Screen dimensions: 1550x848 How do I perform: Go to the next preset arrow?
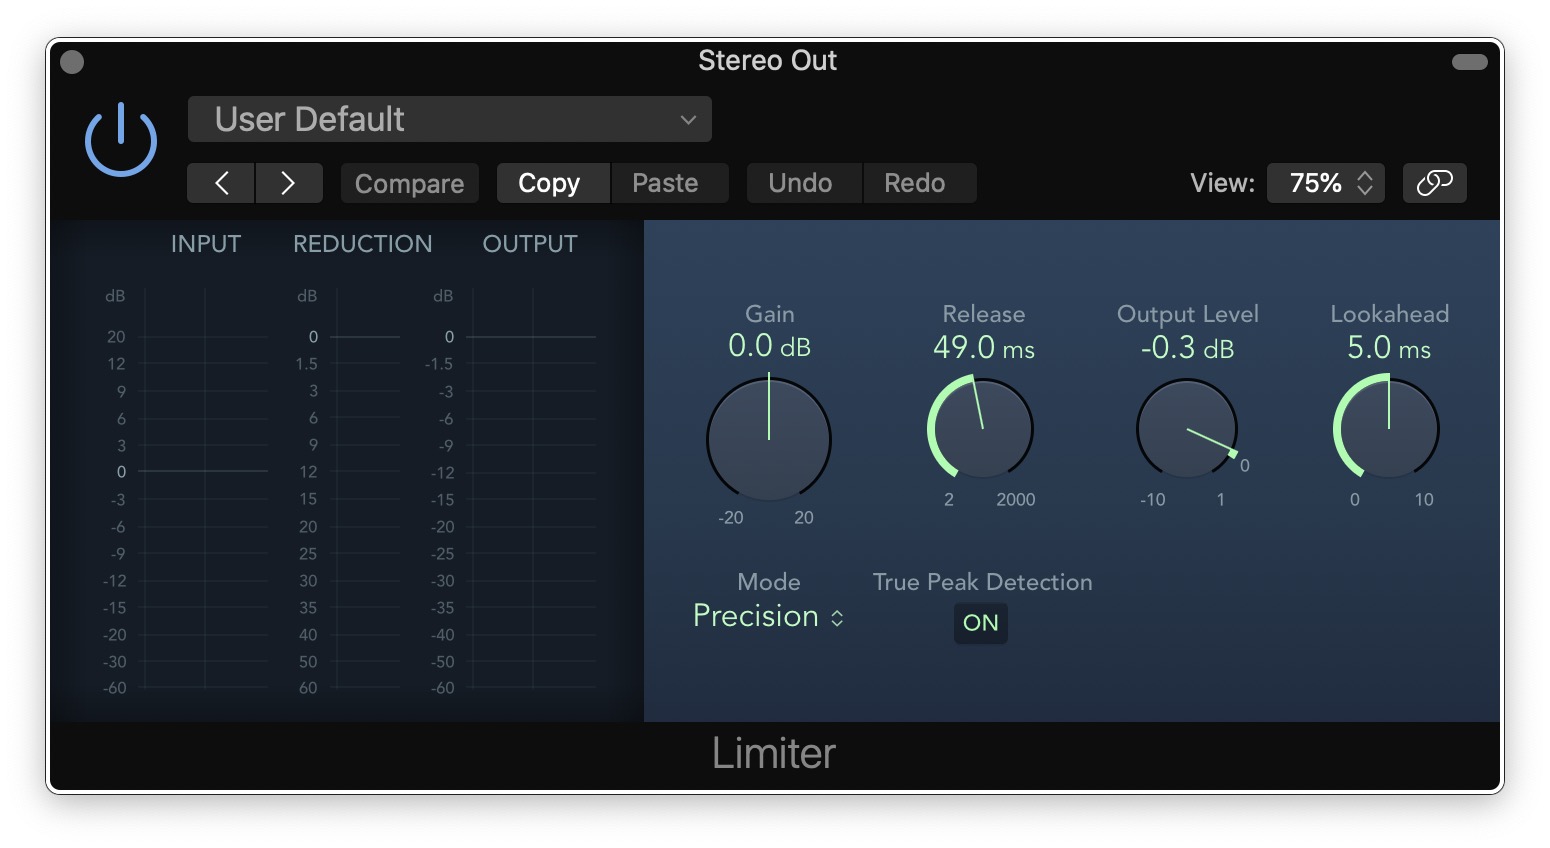[288, 183]
